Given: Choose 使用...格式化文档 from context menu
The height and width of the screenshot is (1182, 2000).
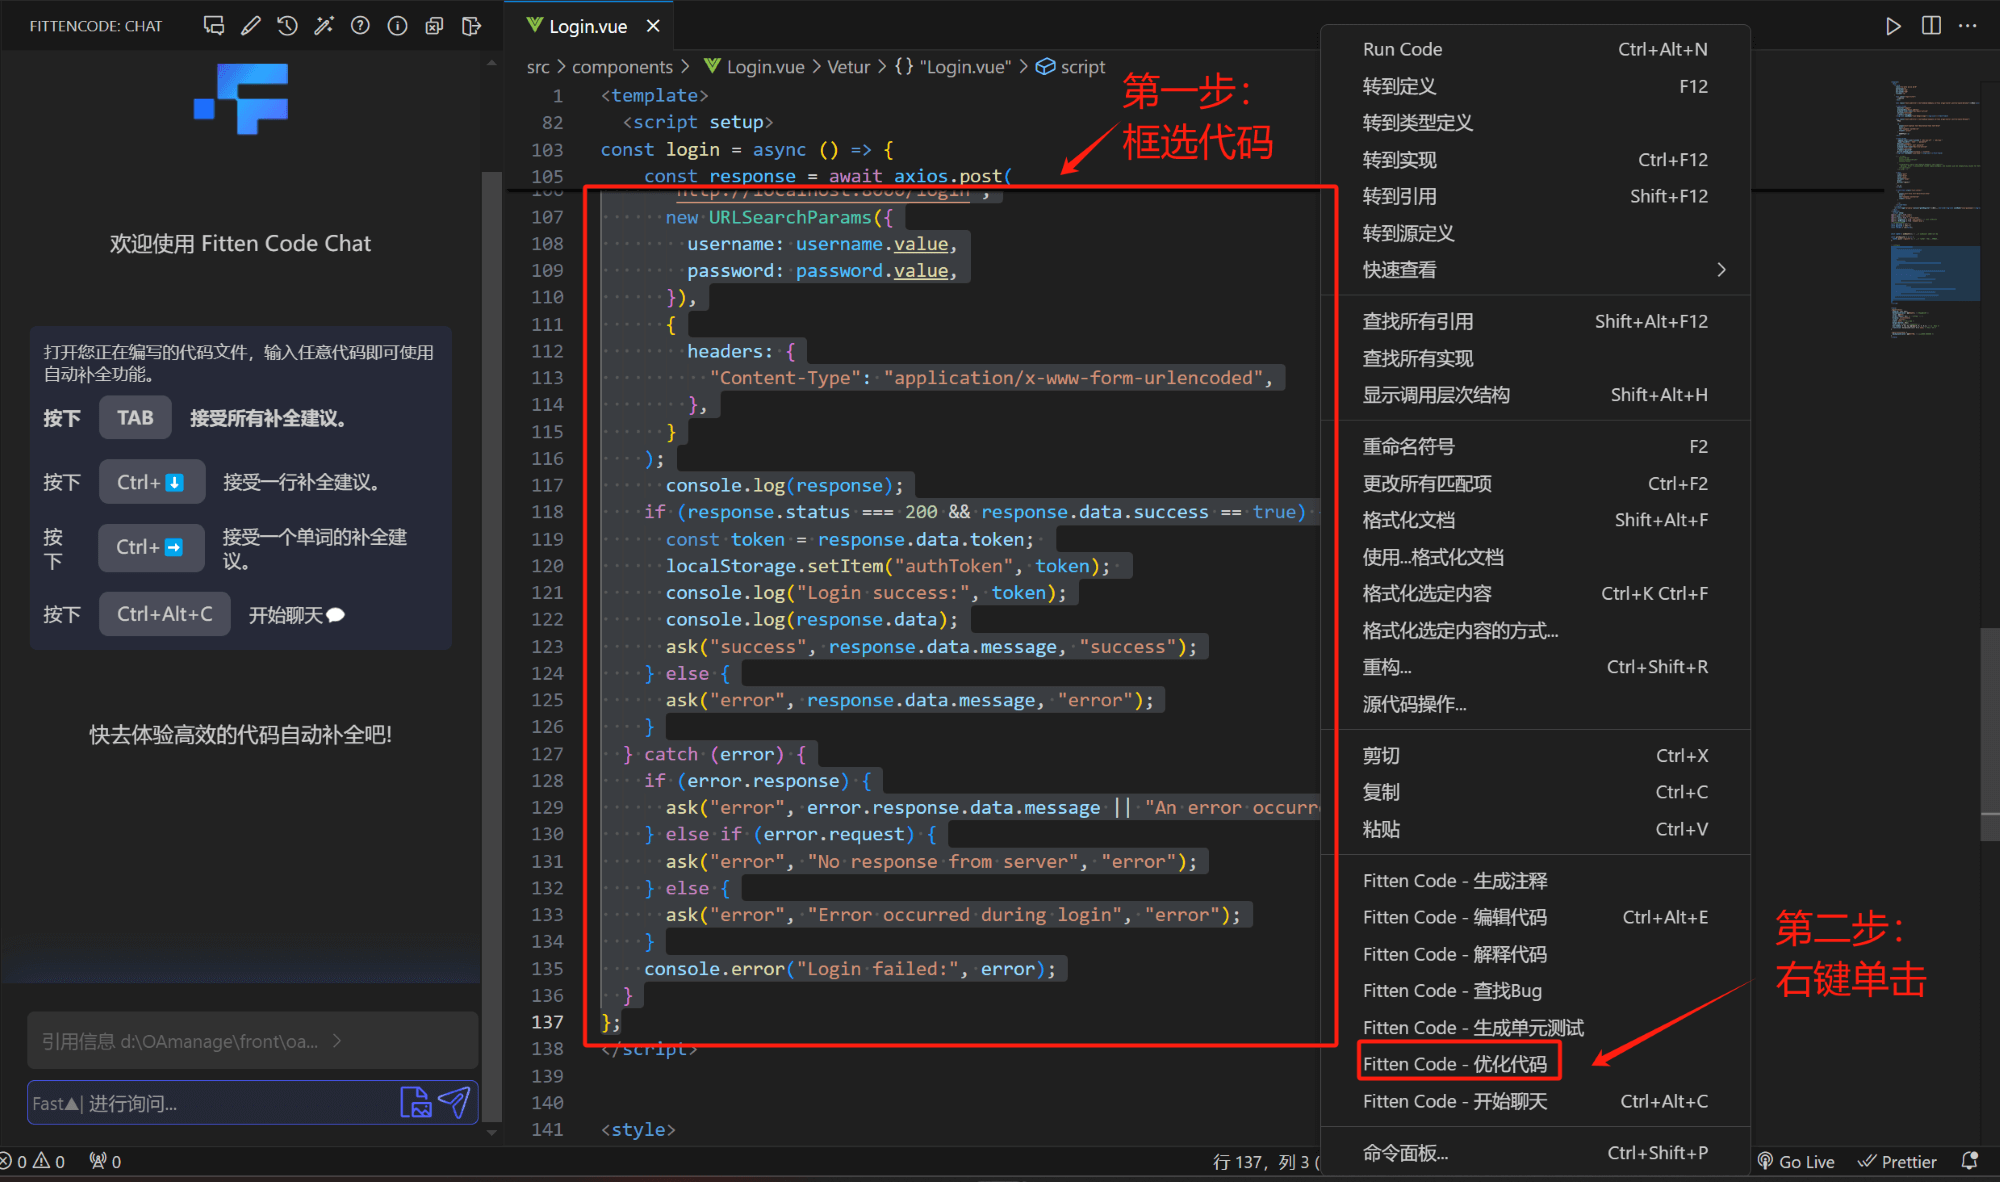Looking at the screenshot, I should pos(1535,557).
